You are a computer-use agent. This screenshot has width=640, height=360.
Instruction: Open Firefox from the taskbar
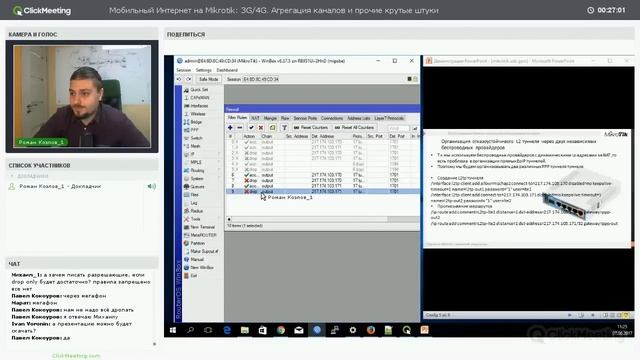tap(371, 330)
